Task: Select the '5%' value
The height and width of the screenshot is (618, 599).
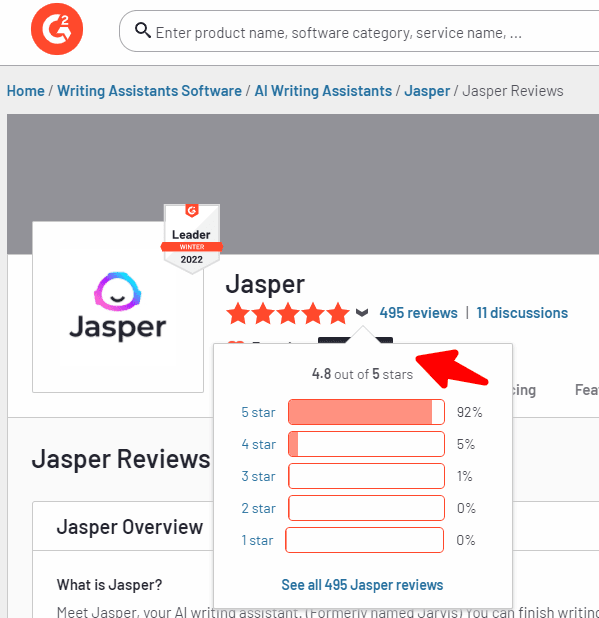Action: click(466, 444)
